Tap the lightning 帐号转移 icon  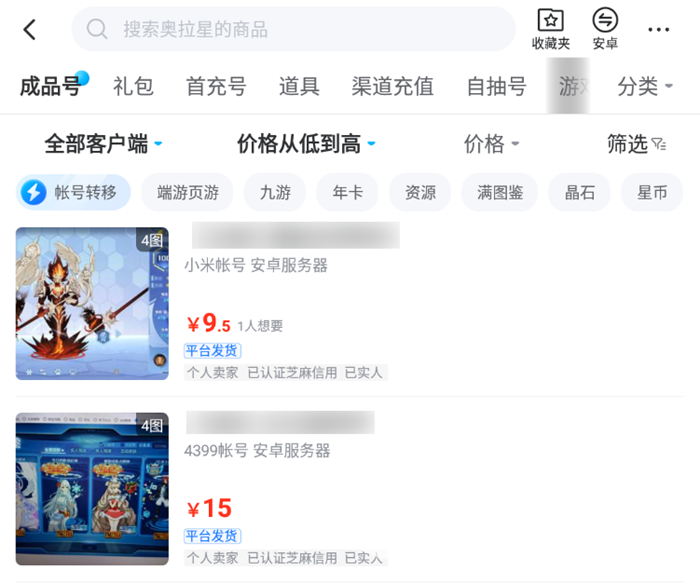(34, 192)
